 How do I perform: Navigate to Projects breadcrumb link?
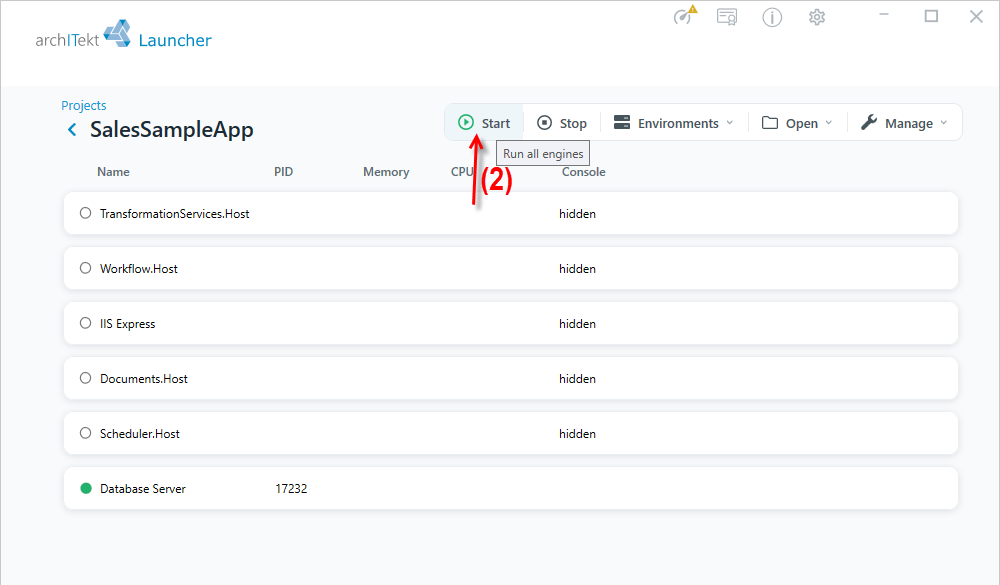coord(84,105)
